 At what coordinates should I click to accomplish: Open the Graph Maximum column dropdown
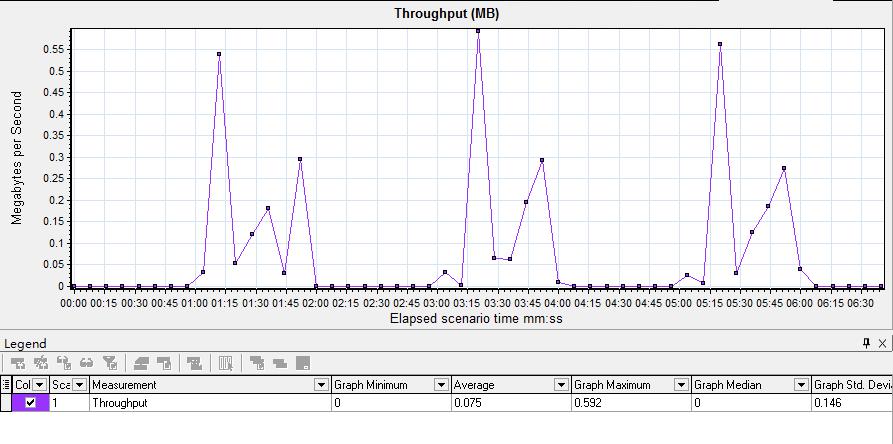click(680, 385)
